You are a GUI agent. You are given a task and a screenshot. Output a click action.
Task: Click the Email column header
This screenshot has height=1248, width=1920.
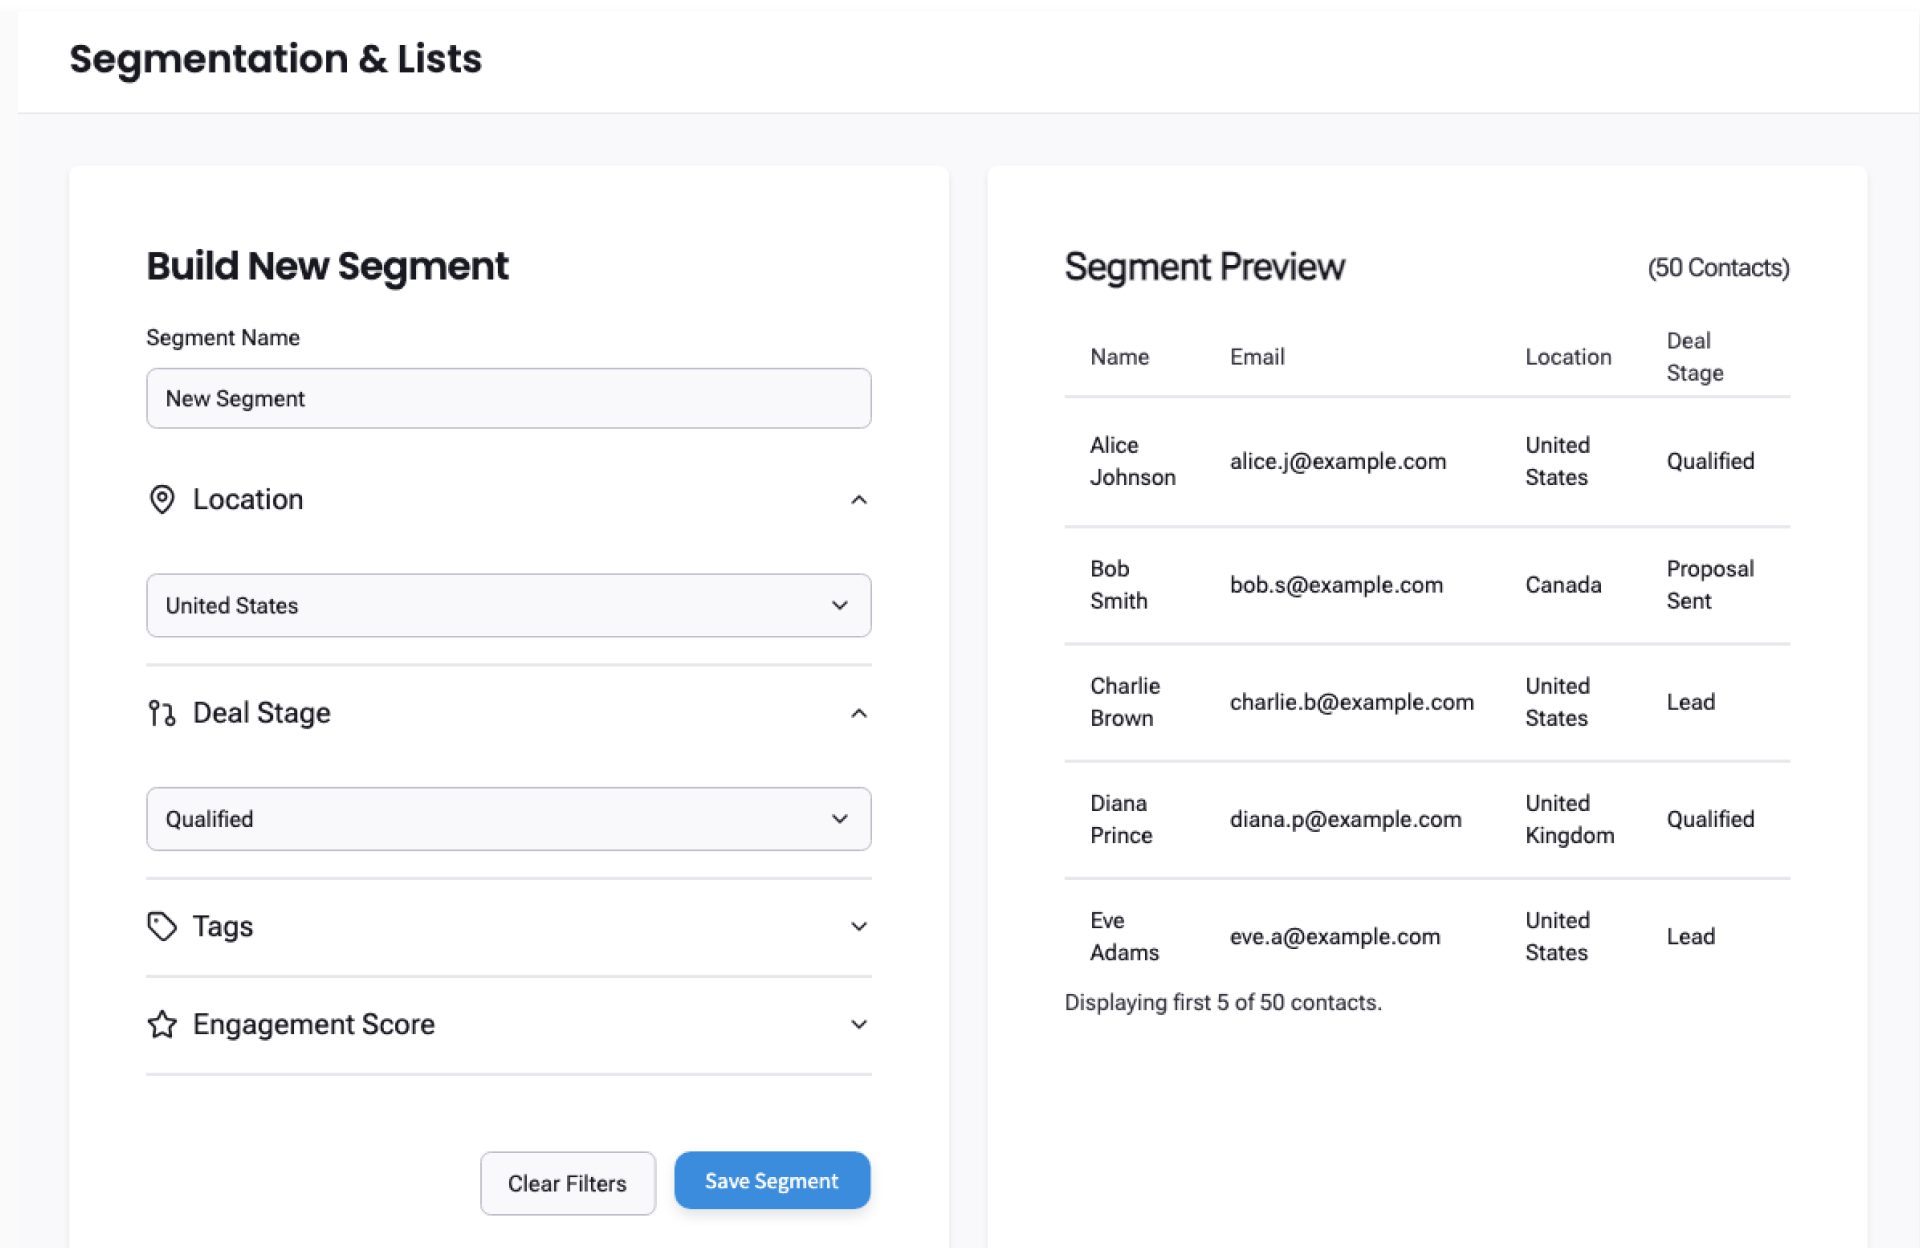(x=1257, y=357)
